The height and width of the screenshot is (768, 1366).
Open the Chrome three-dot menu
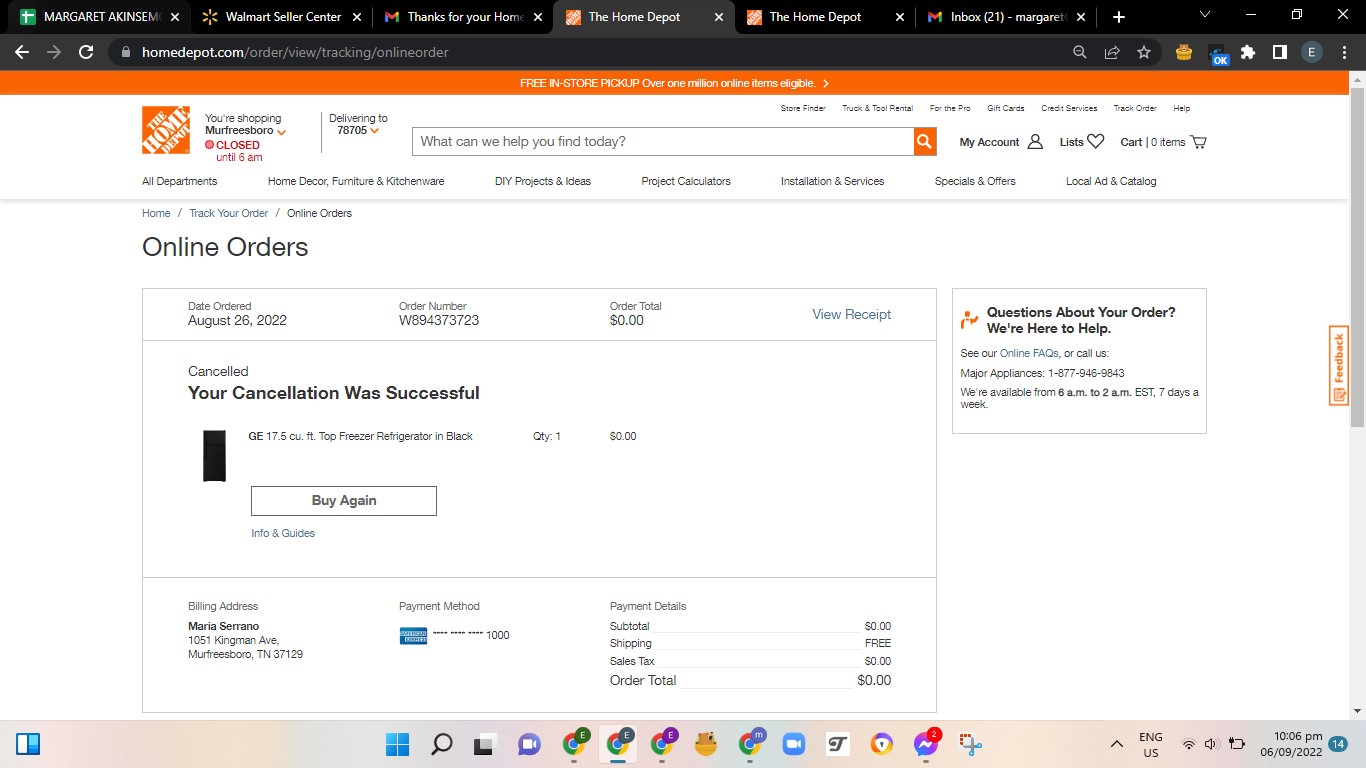pyautogui.click(x=1345, y=53)
